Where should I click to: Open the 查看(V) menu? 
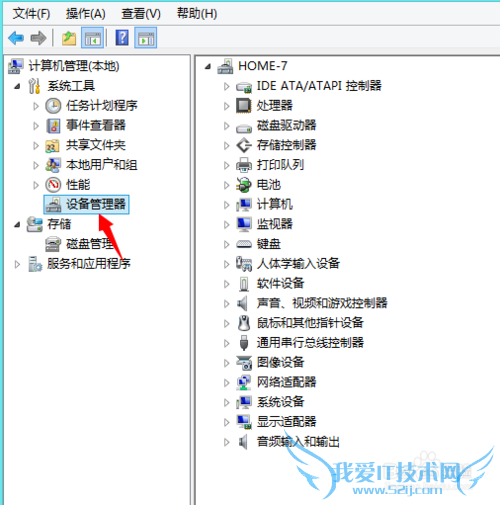click(141, 14)
